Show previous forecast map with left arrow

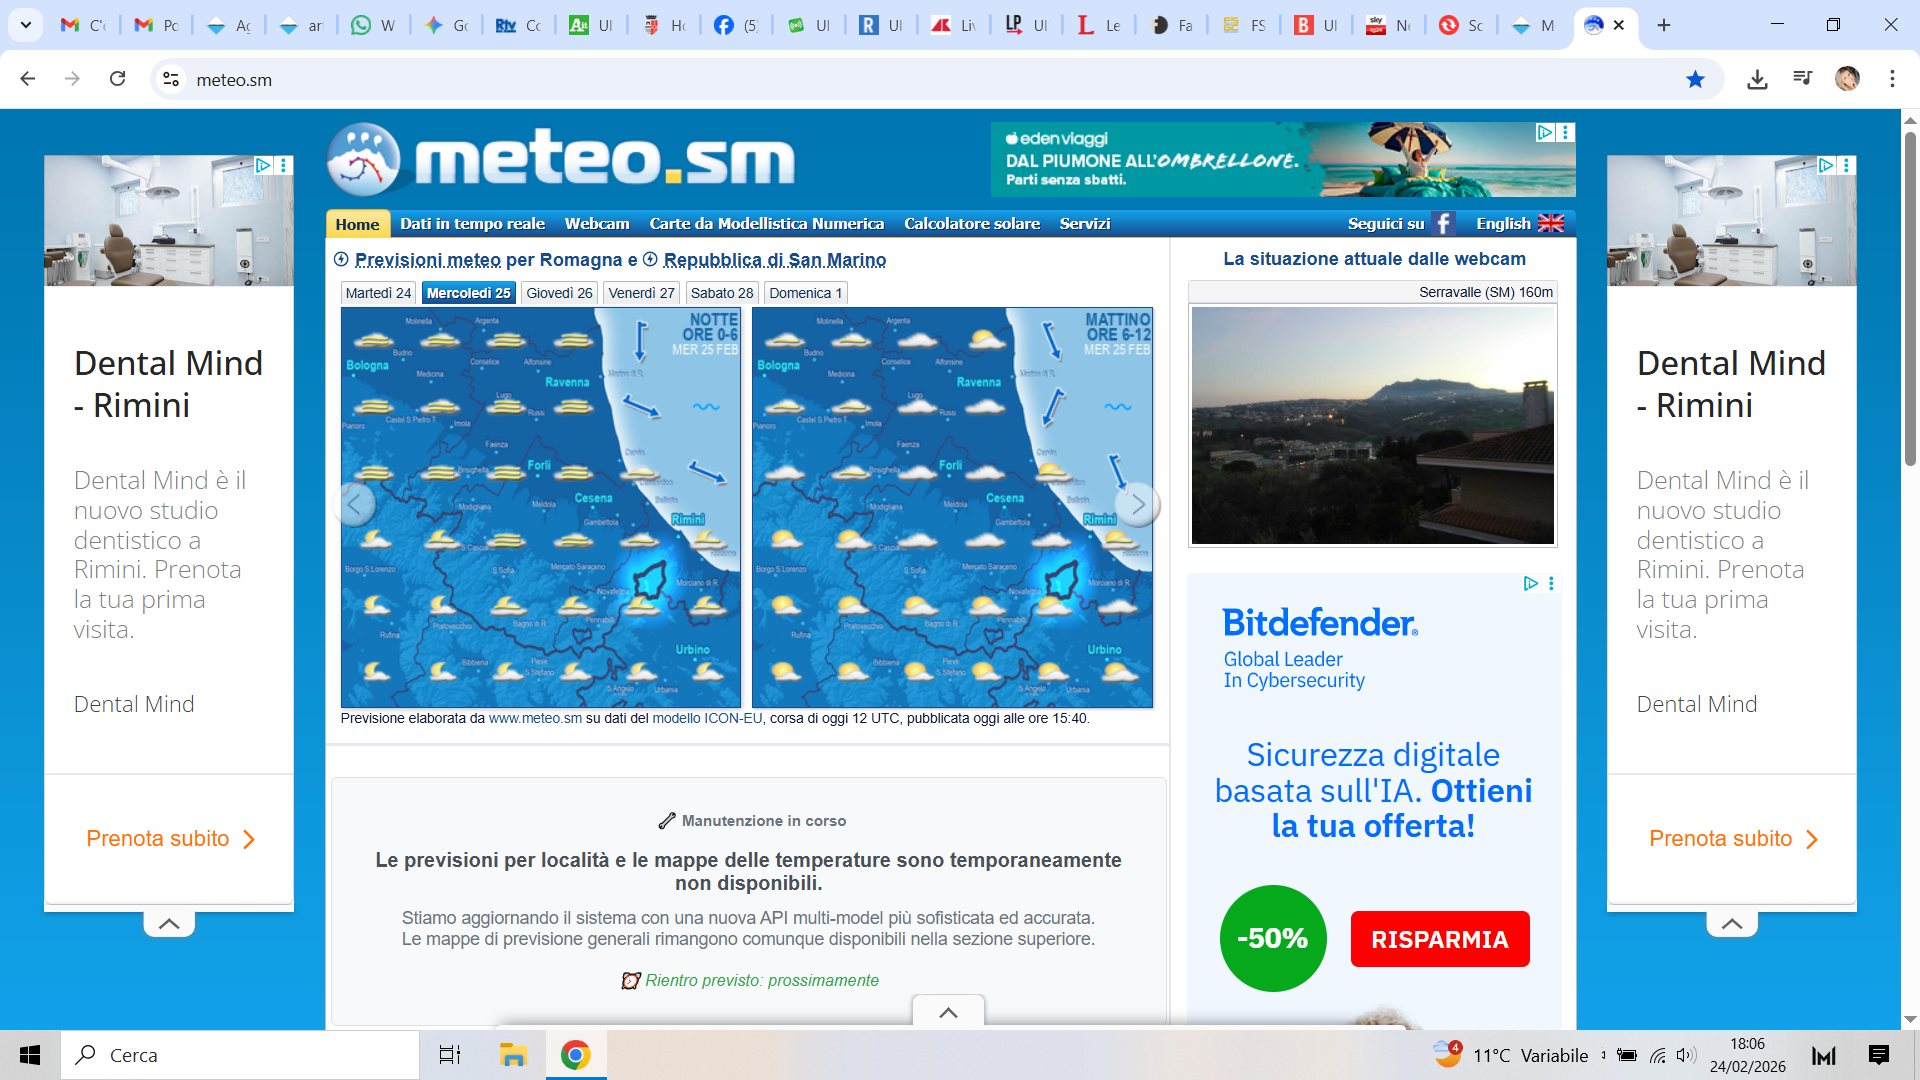(x=354, y=505)
